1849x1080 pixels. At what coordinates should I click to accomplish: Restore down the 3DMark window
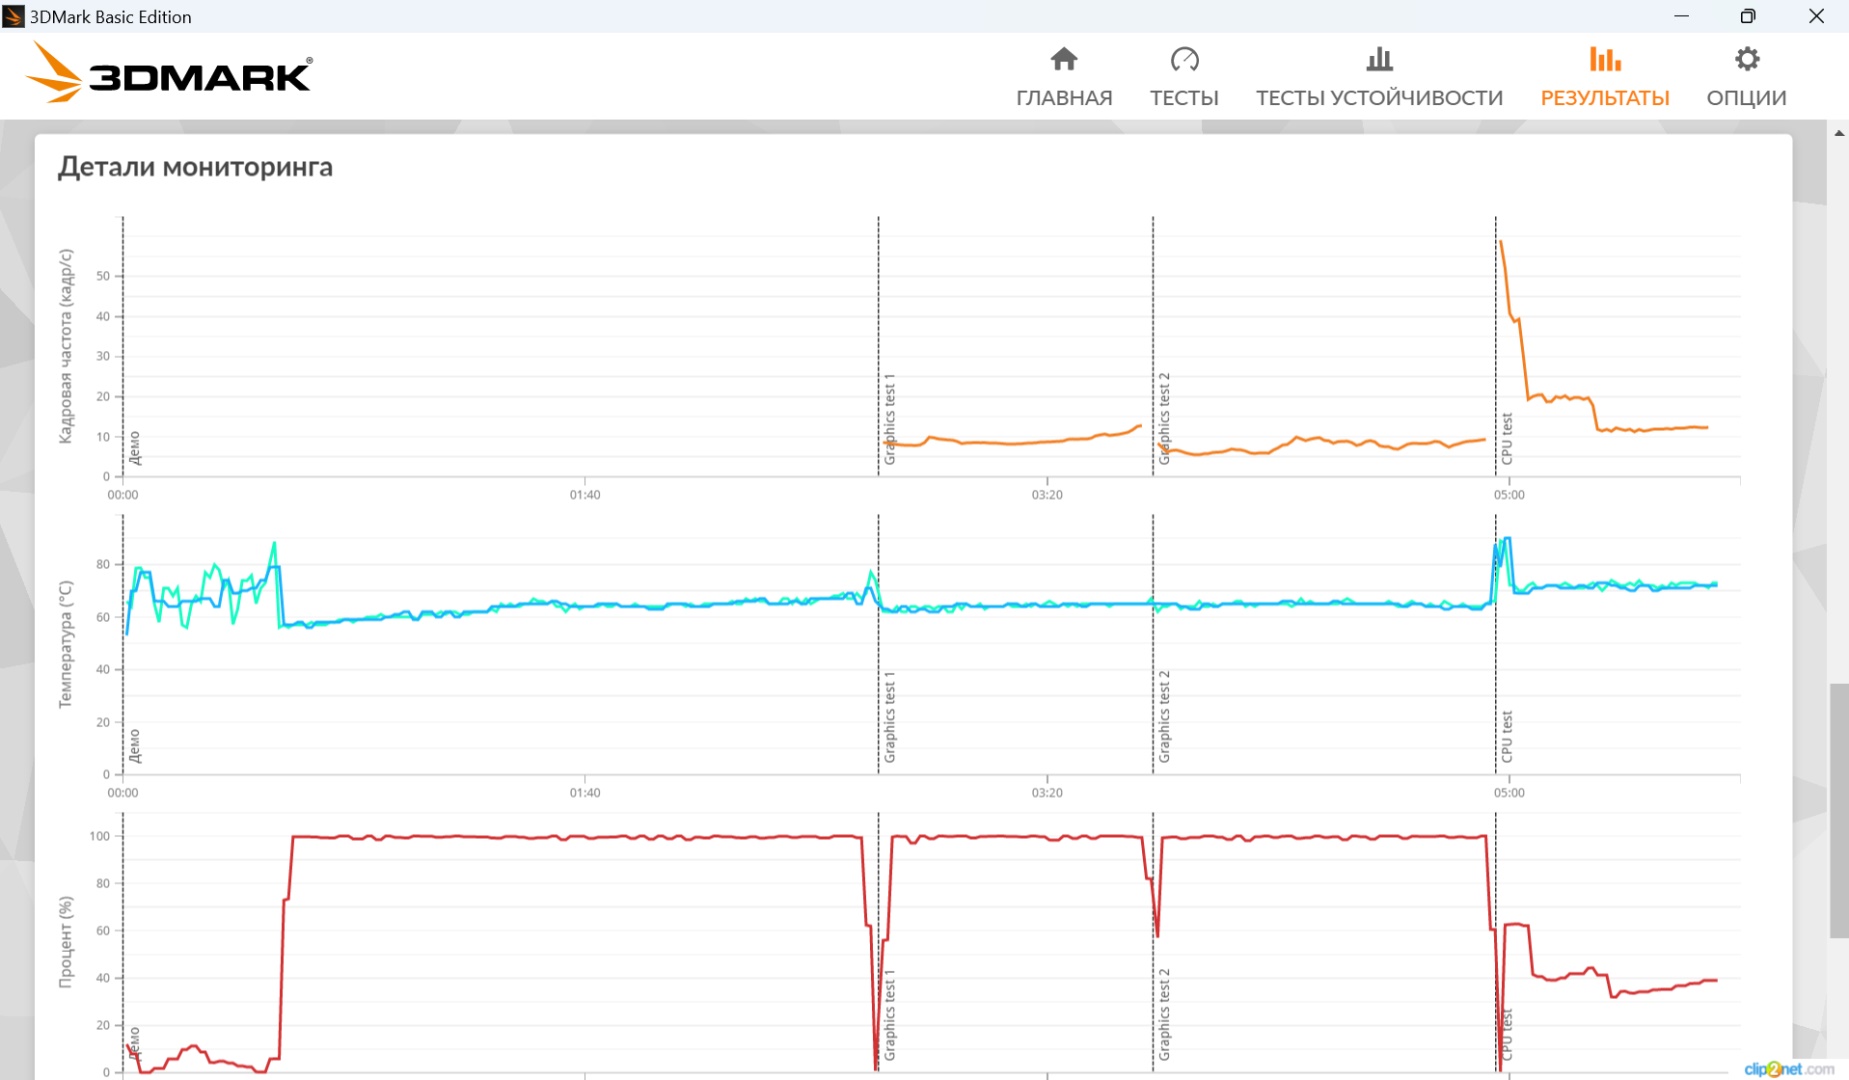tap(1748, 16)
